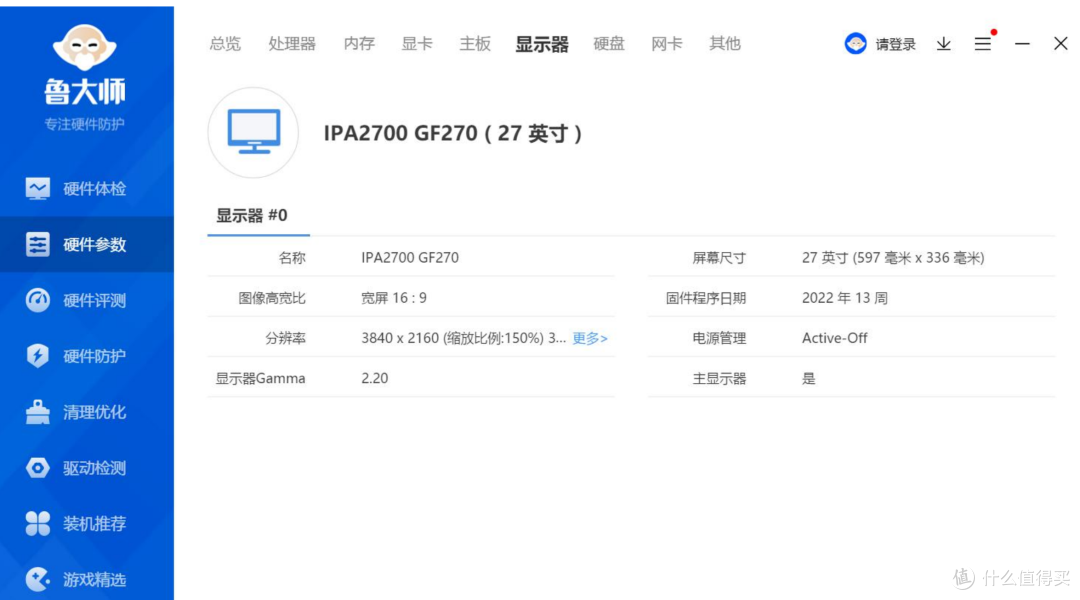1080x600 pixels.
Task: Click the 专注硬件防护 slogan text
Action: tap(85, 124)
